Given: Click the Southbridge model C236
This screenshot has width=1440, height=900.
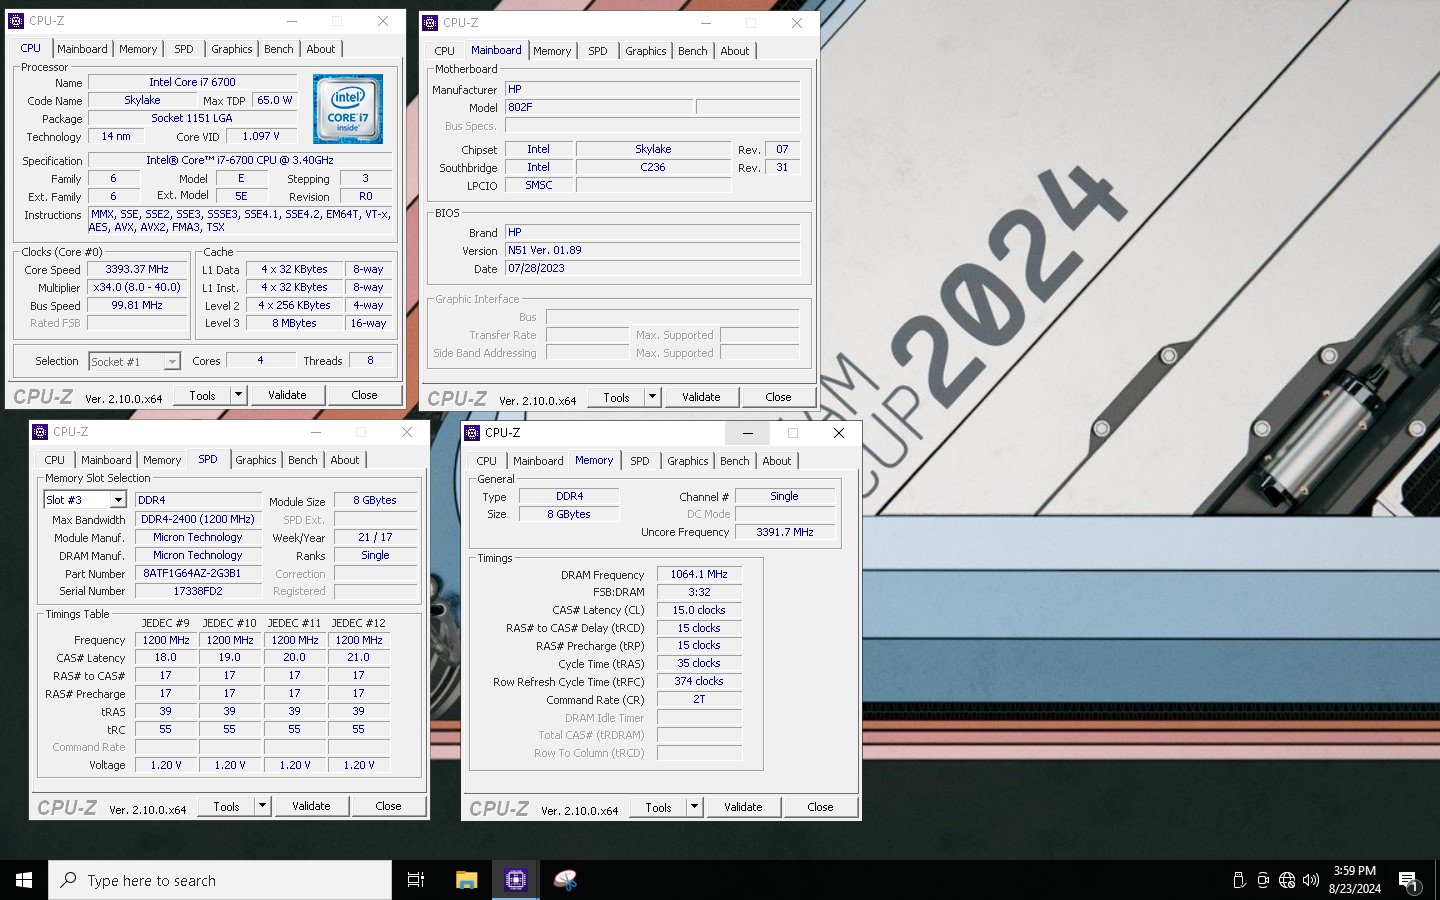Looking at the screenshot, I should [653, 167].
